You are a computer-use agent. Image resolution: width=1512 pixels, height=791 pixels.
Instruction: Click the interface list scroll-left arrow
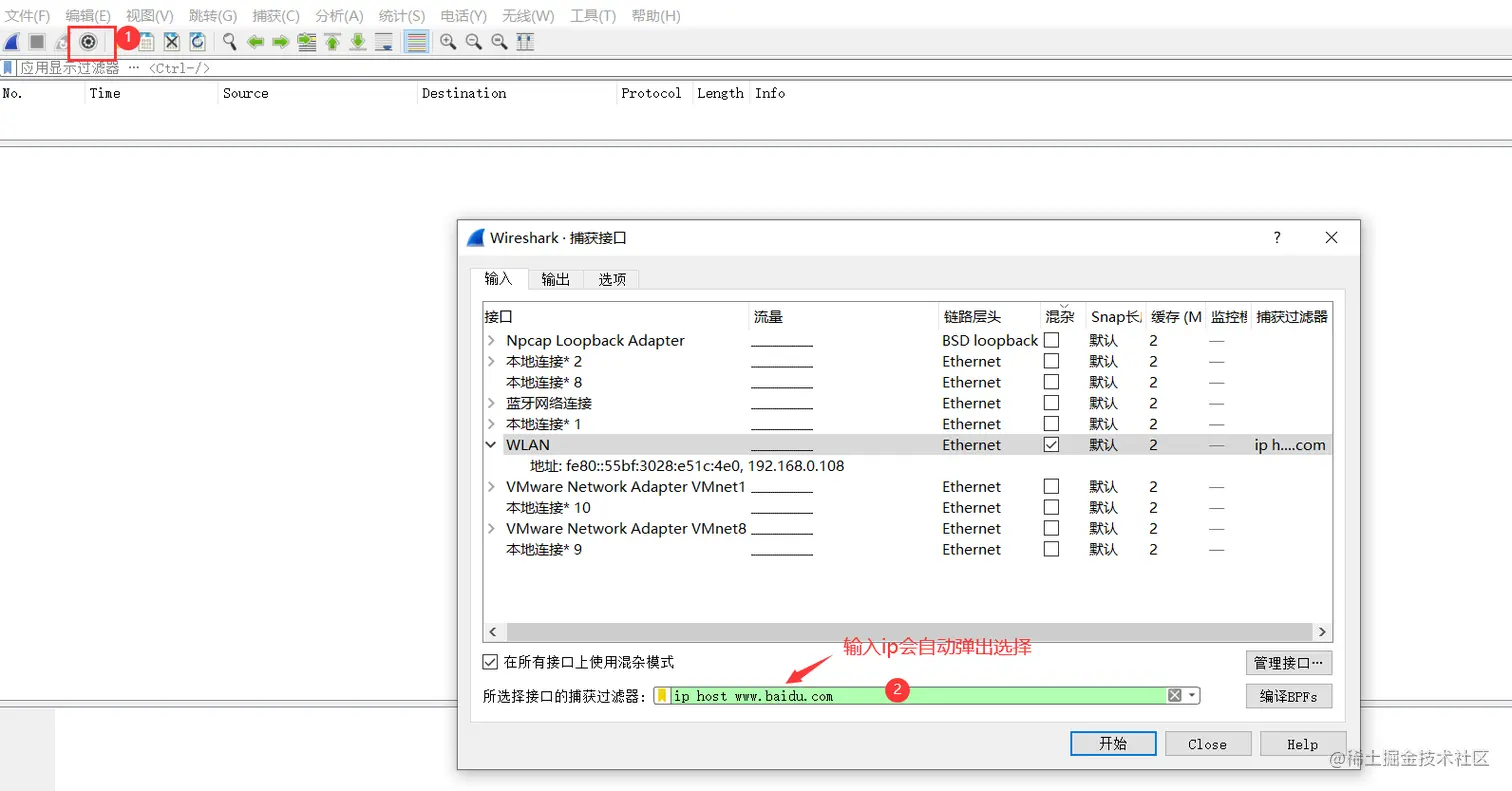click(493, 632)
